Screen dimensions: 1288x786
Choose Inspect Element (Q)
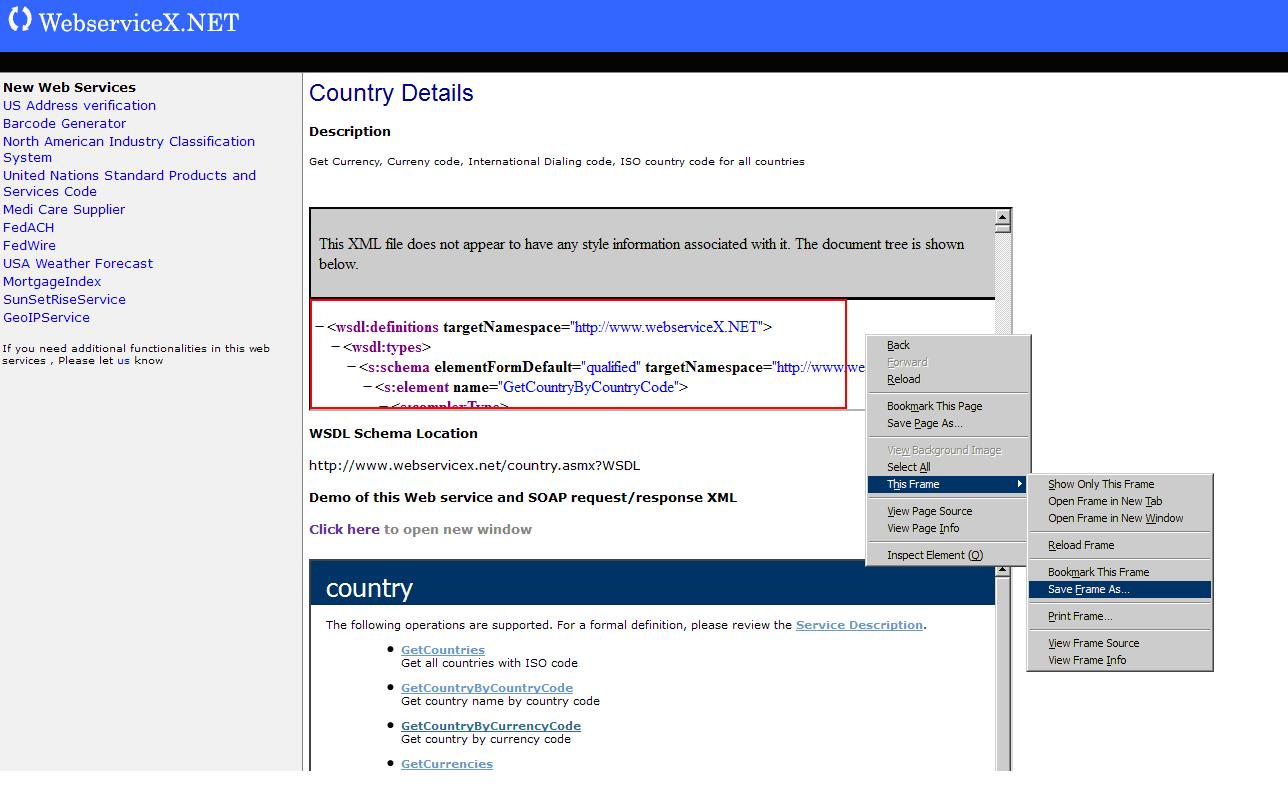(x=947, y=555)
